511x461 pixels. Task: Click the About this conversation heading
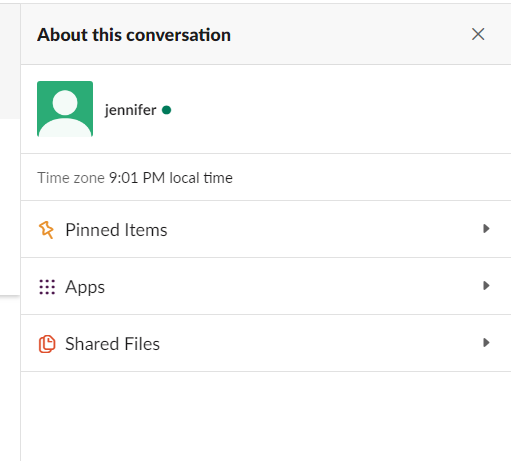[x=134, y=35]
